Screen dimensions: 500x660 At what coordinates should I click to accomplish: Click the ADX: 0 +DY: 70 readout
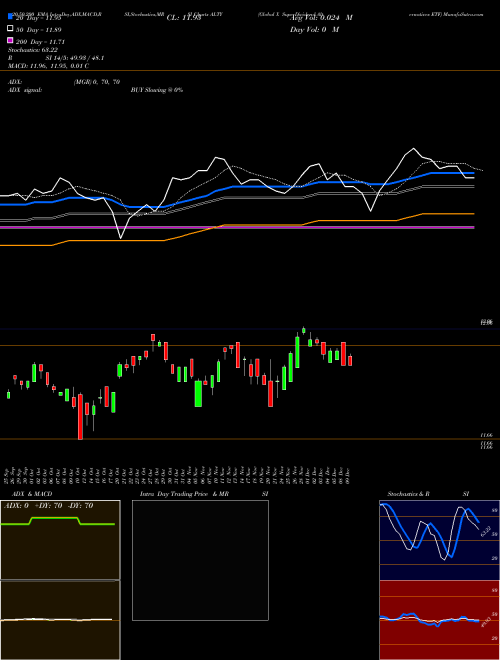pos(48,506)
